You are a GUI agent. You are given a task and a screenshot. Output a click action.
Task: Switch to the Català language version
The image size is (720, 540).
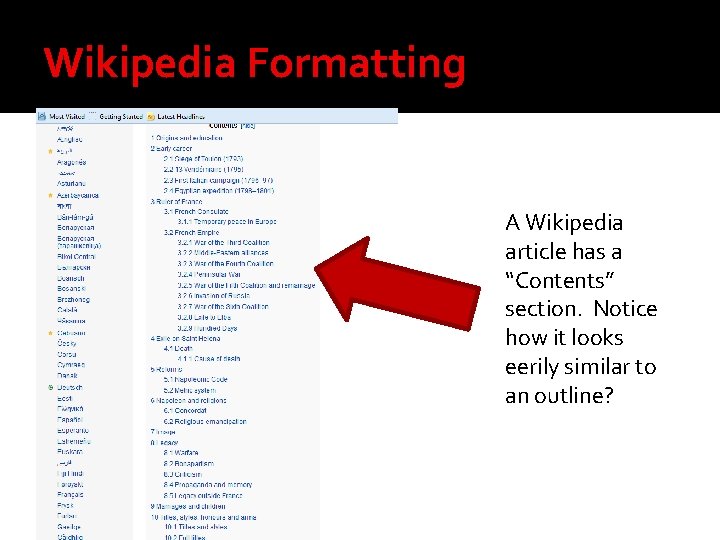[67, 310]
